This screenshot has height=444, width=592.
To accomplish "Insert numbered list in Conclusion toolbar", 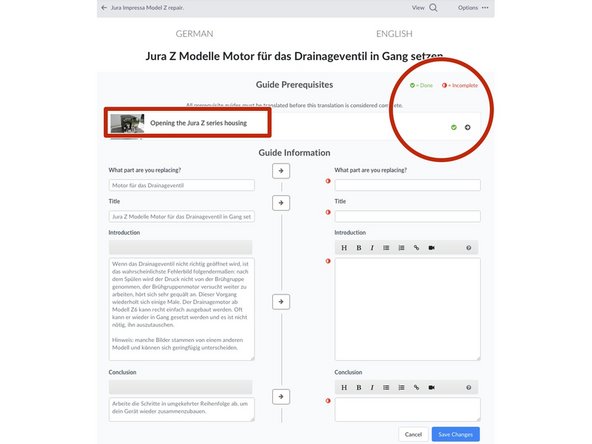I will click(401, 388).
